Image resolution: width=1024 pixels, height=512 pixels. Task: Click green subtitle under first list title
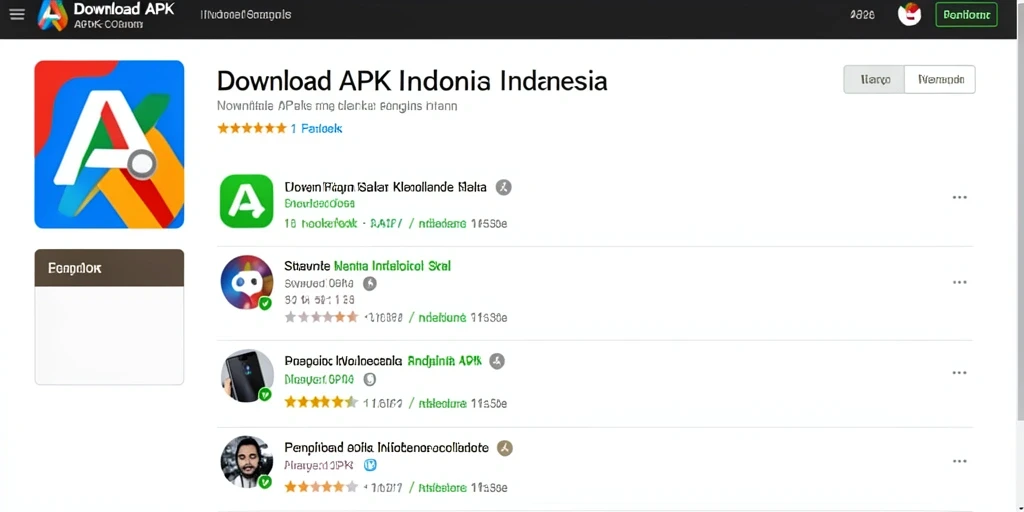(320, 204)
